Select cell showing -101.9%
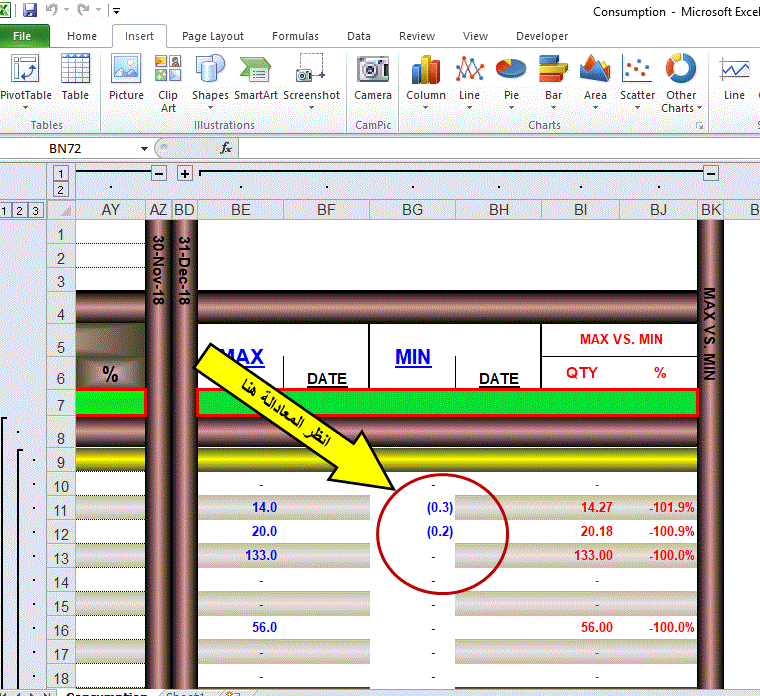 point(658,507)
